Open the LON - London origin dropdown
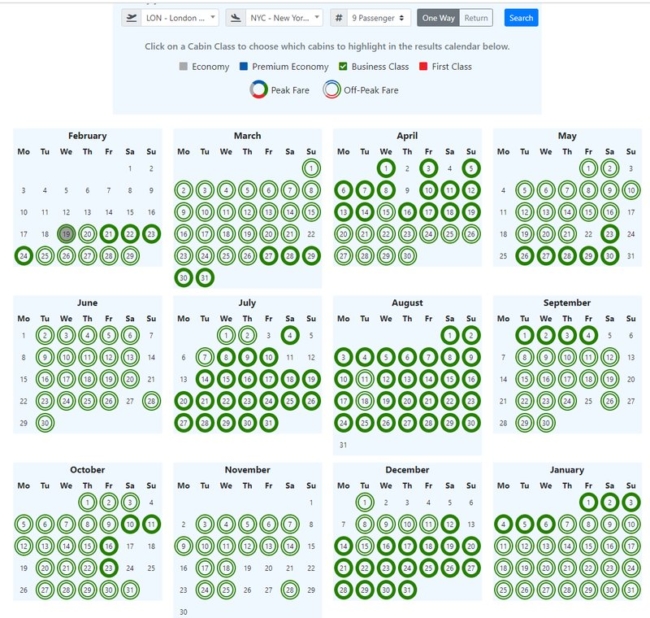 click(x=180, y=18)
